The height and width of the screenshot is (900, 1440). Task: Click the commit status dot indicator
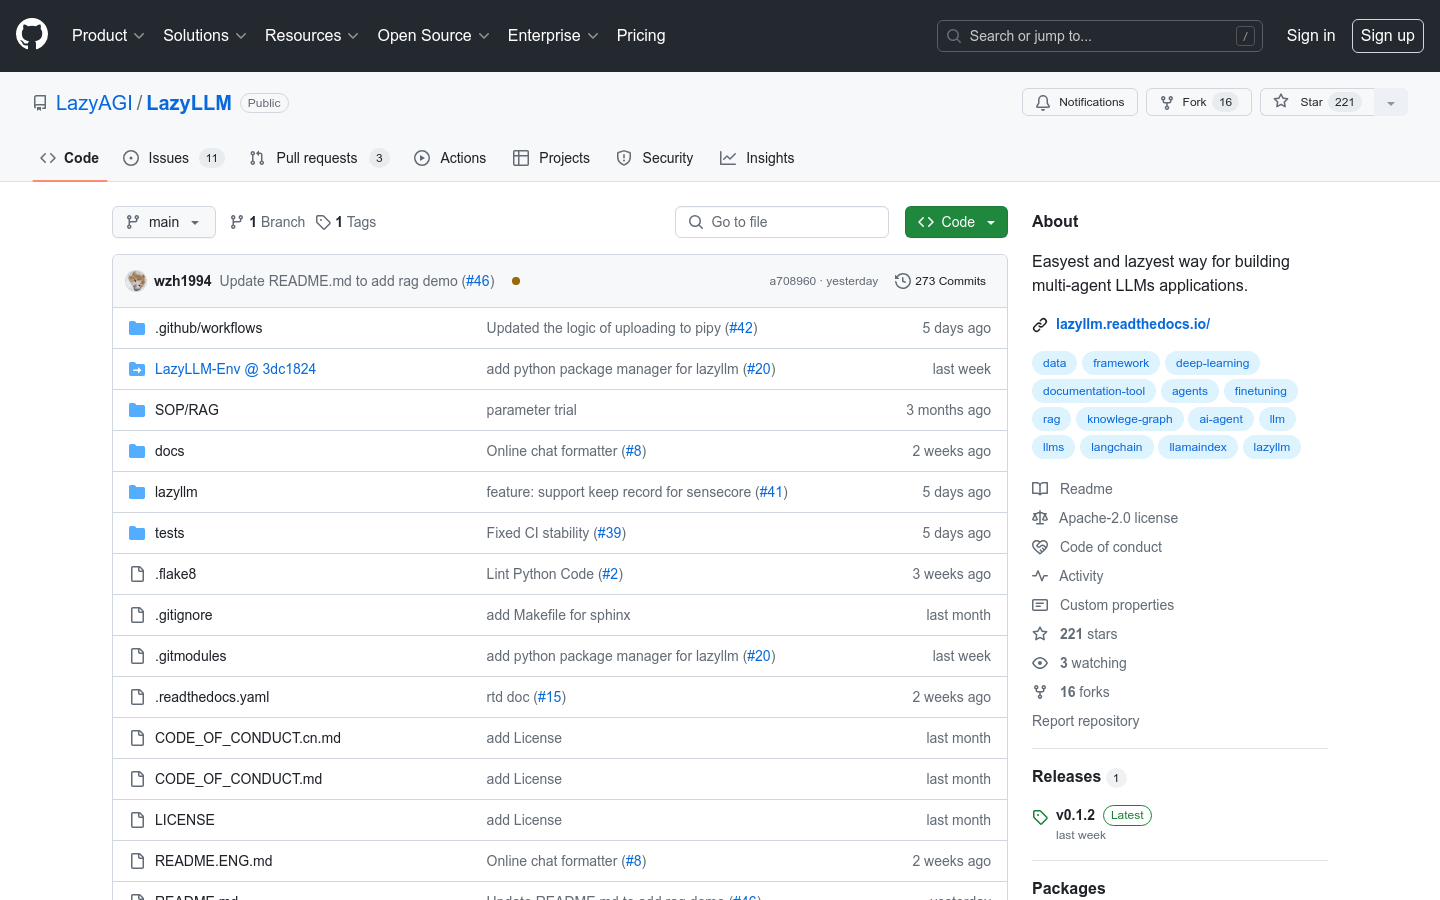tap(516, 281)
